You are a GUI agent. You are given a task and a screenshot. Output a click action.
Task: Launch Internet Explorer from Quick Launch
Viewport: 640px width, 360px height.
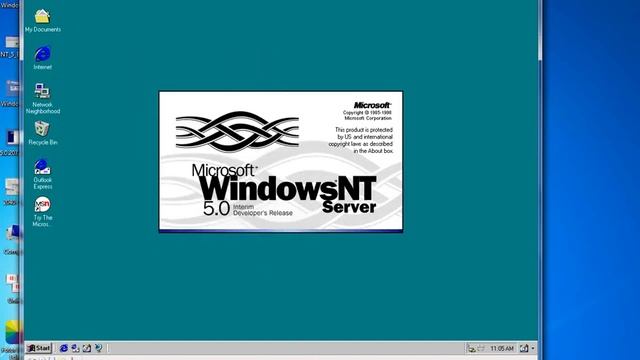pos(64,348)
